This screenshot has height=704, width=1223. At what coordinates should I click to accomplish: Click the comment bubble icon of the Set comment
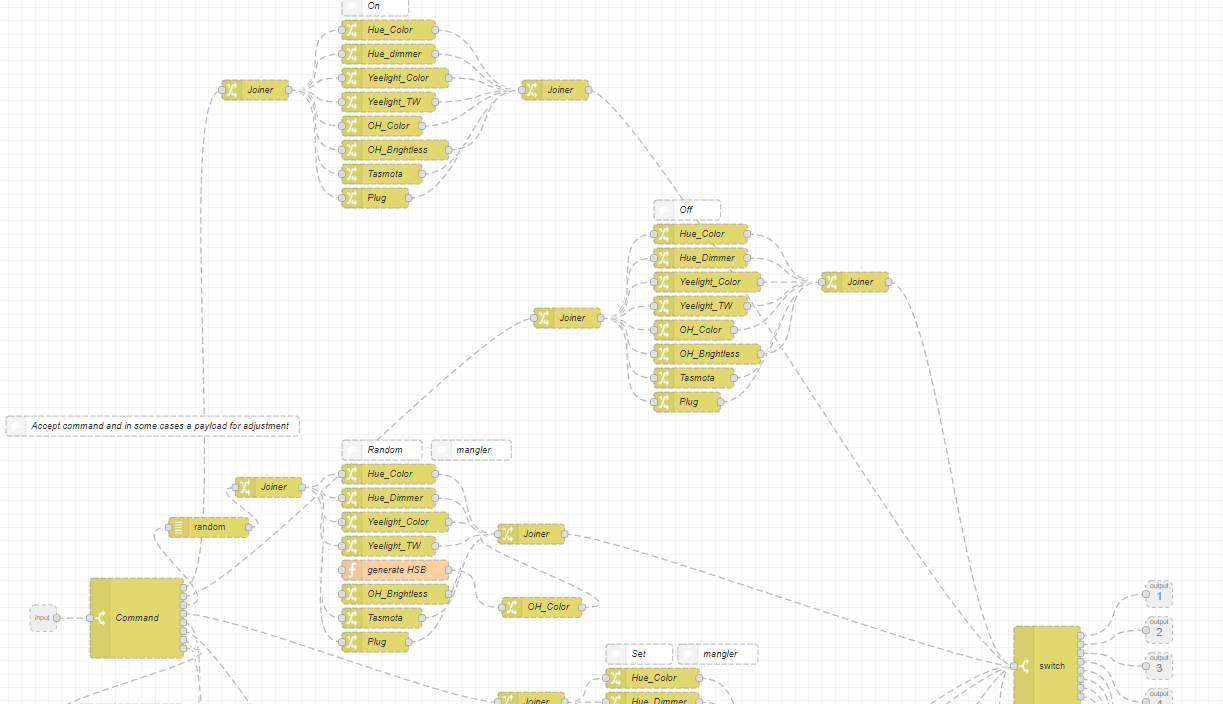click(615, 654)
